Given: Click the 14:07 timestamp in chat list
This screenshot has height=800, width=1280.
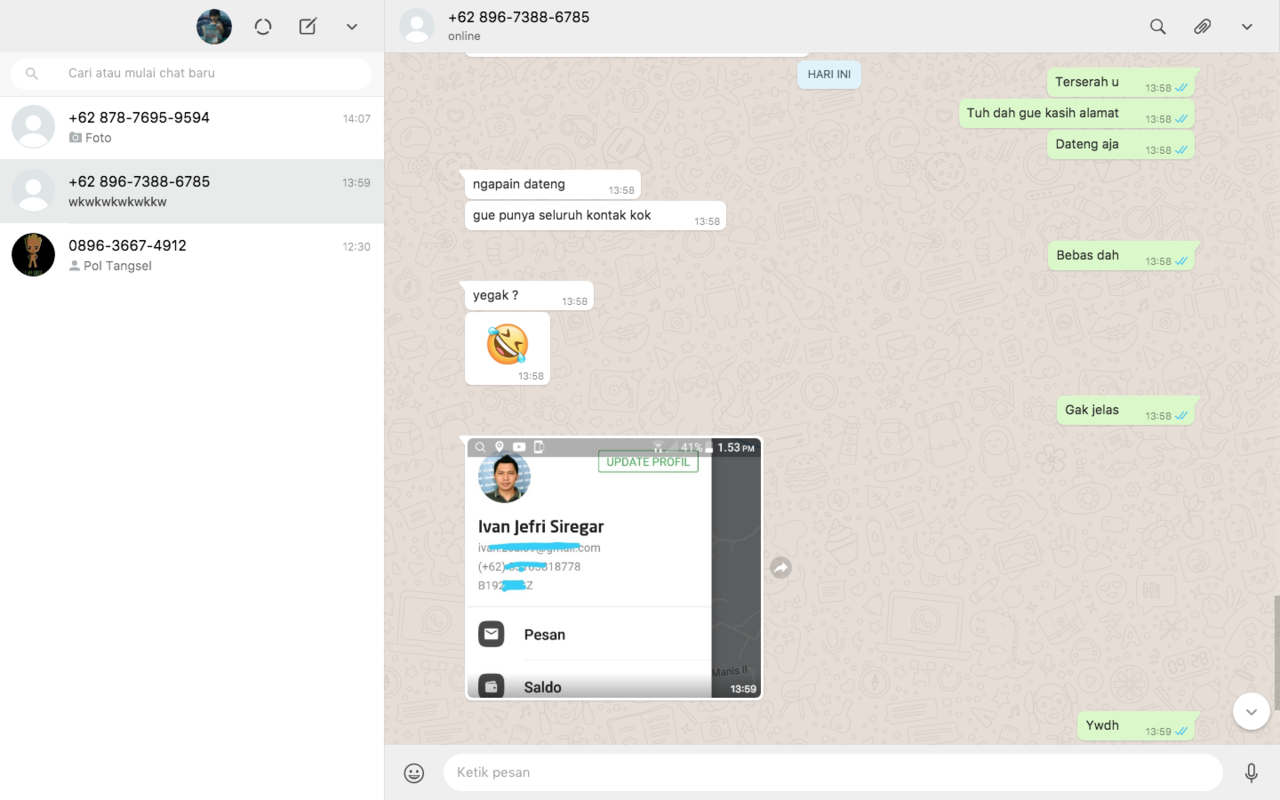Looking at the screenshot, I should click(357, 119).
